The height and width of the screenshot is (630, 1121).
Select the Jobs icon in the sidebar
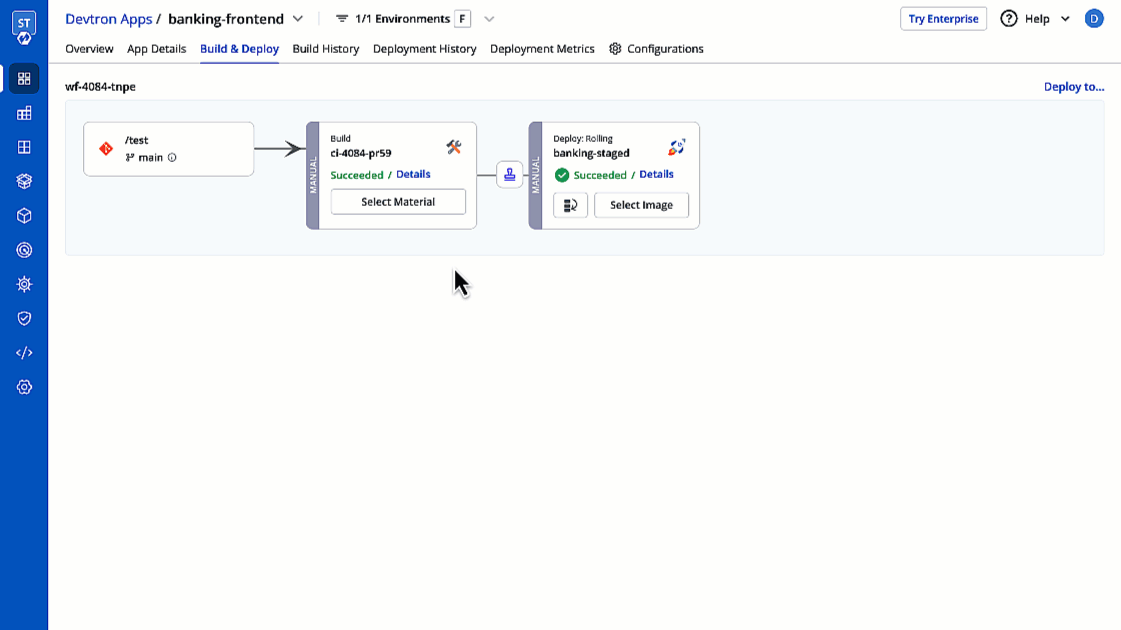[23, 113]
